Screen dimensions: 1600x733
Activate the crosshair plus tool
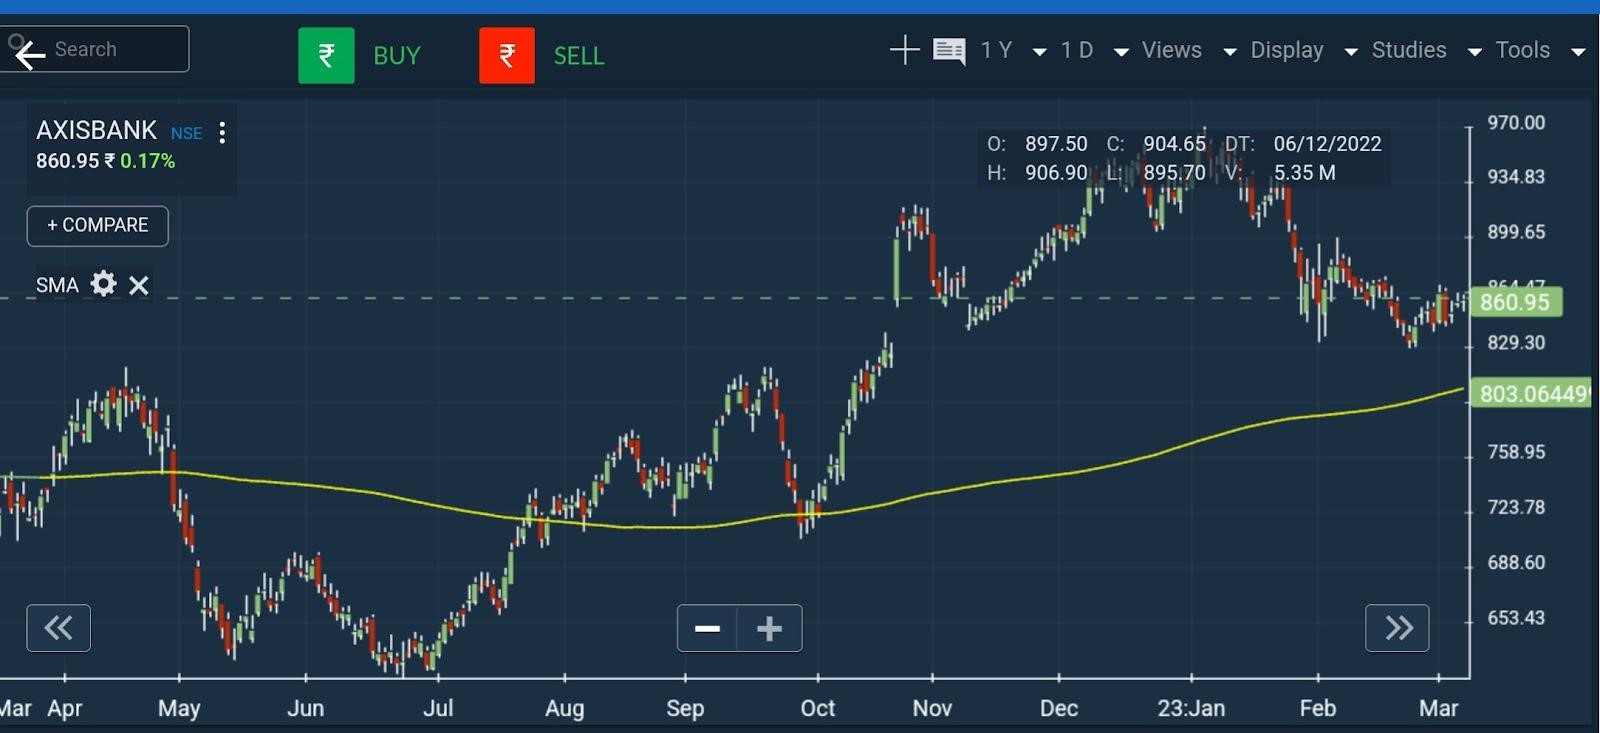tap(904, 50)
